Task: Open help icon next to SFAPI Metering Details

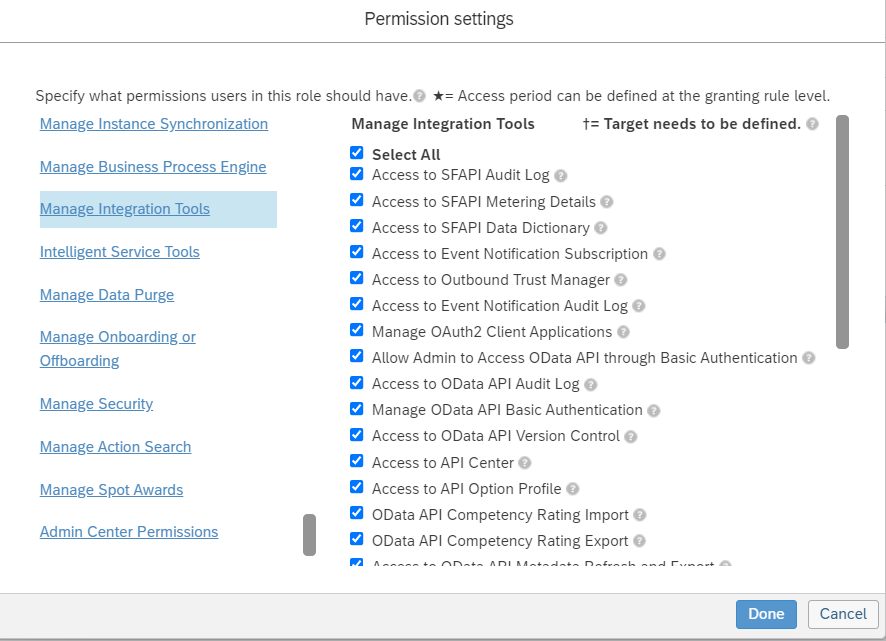Action: pos(607,202)
